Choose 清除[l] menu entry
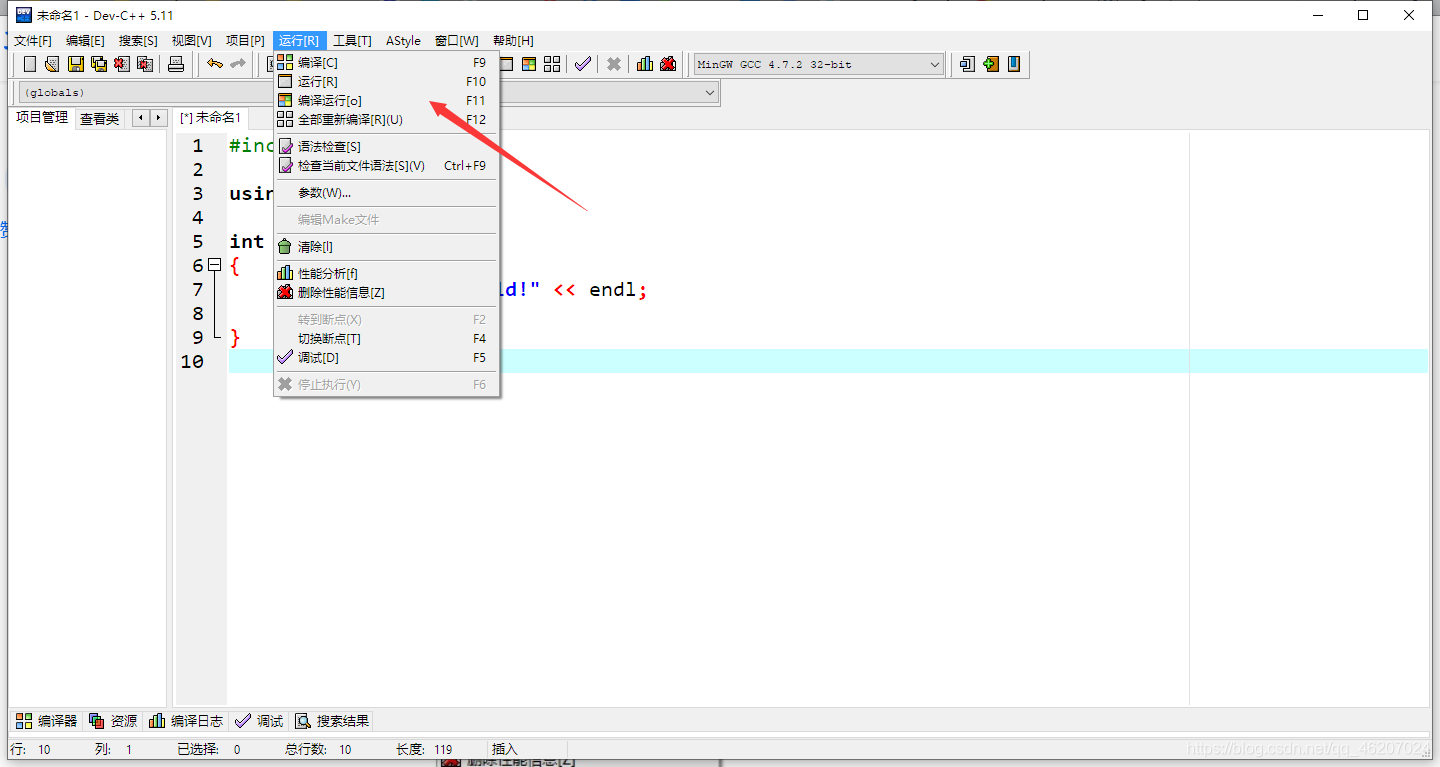1440x767 pixels. tap(386, 246)
